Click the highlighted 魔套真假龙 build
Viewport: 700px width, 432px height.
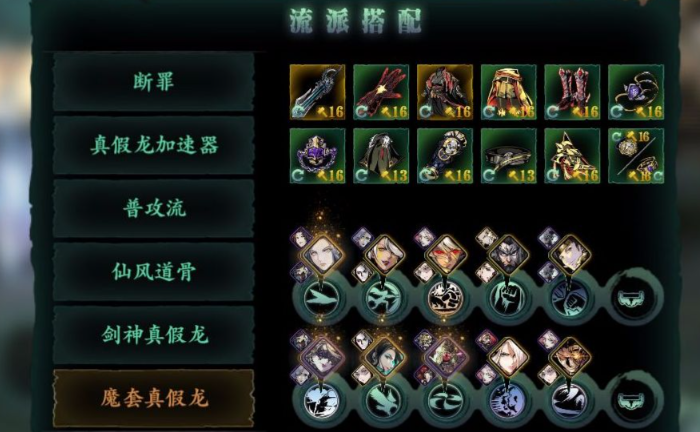[x=154, y=398]
